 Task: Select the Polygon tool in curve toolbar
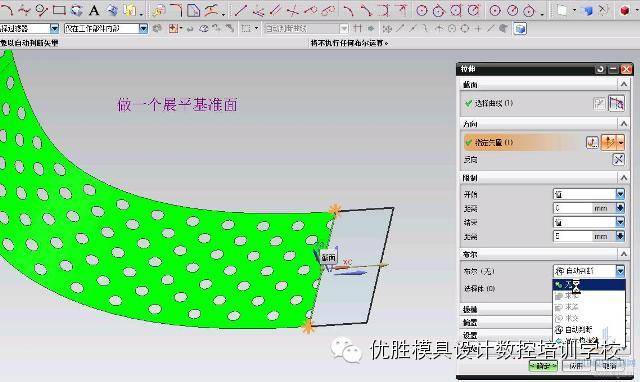point(76,10)
